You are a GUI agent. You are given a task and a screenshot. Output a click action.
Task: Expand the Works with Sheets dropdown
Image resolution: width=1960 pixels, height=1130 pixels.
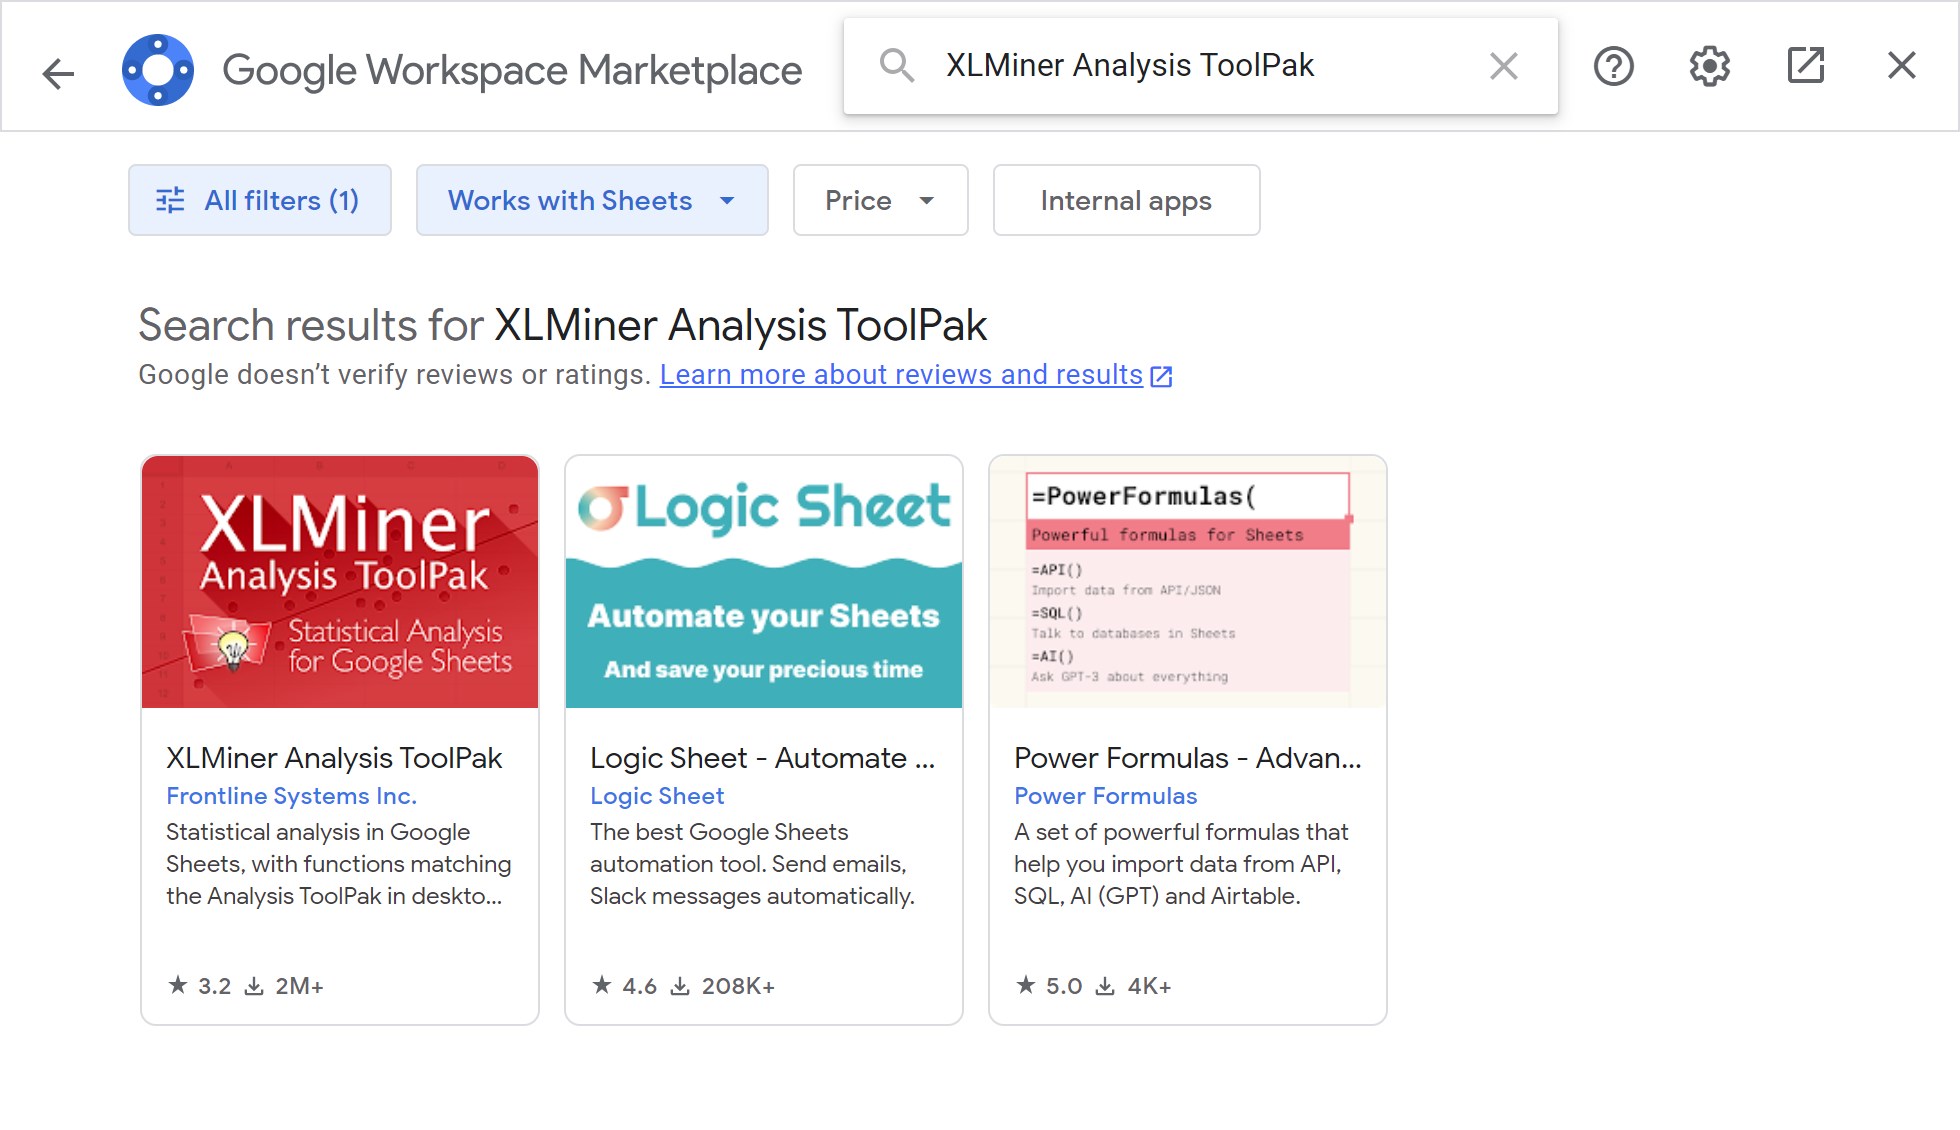coord(592,200)
